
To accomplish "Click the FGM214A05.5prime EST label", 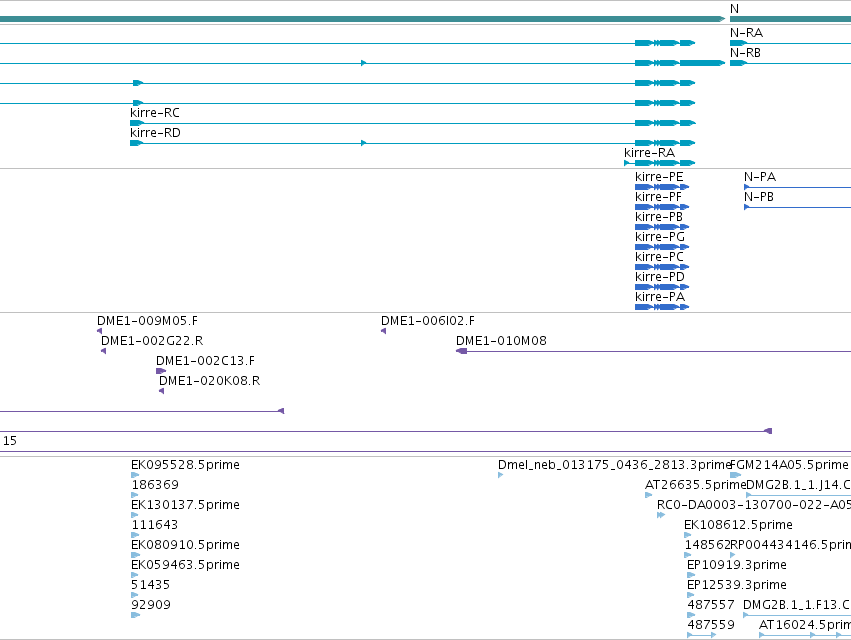I will point(789,465).
